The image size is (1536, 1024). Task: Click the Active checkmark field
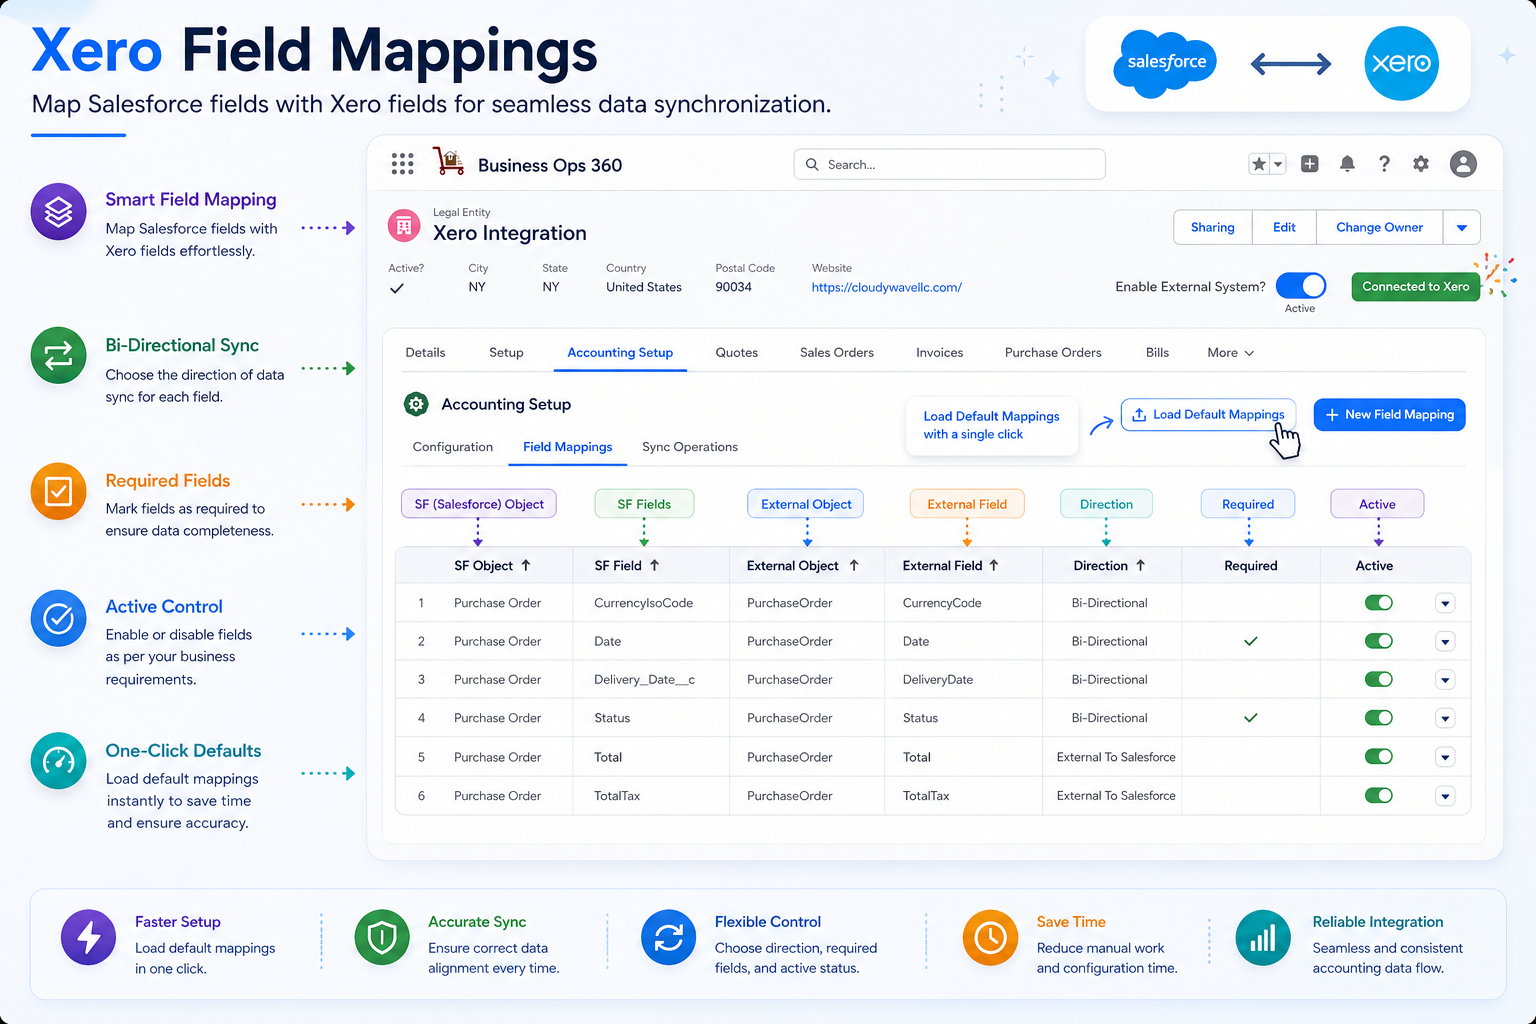pos(397,288)
